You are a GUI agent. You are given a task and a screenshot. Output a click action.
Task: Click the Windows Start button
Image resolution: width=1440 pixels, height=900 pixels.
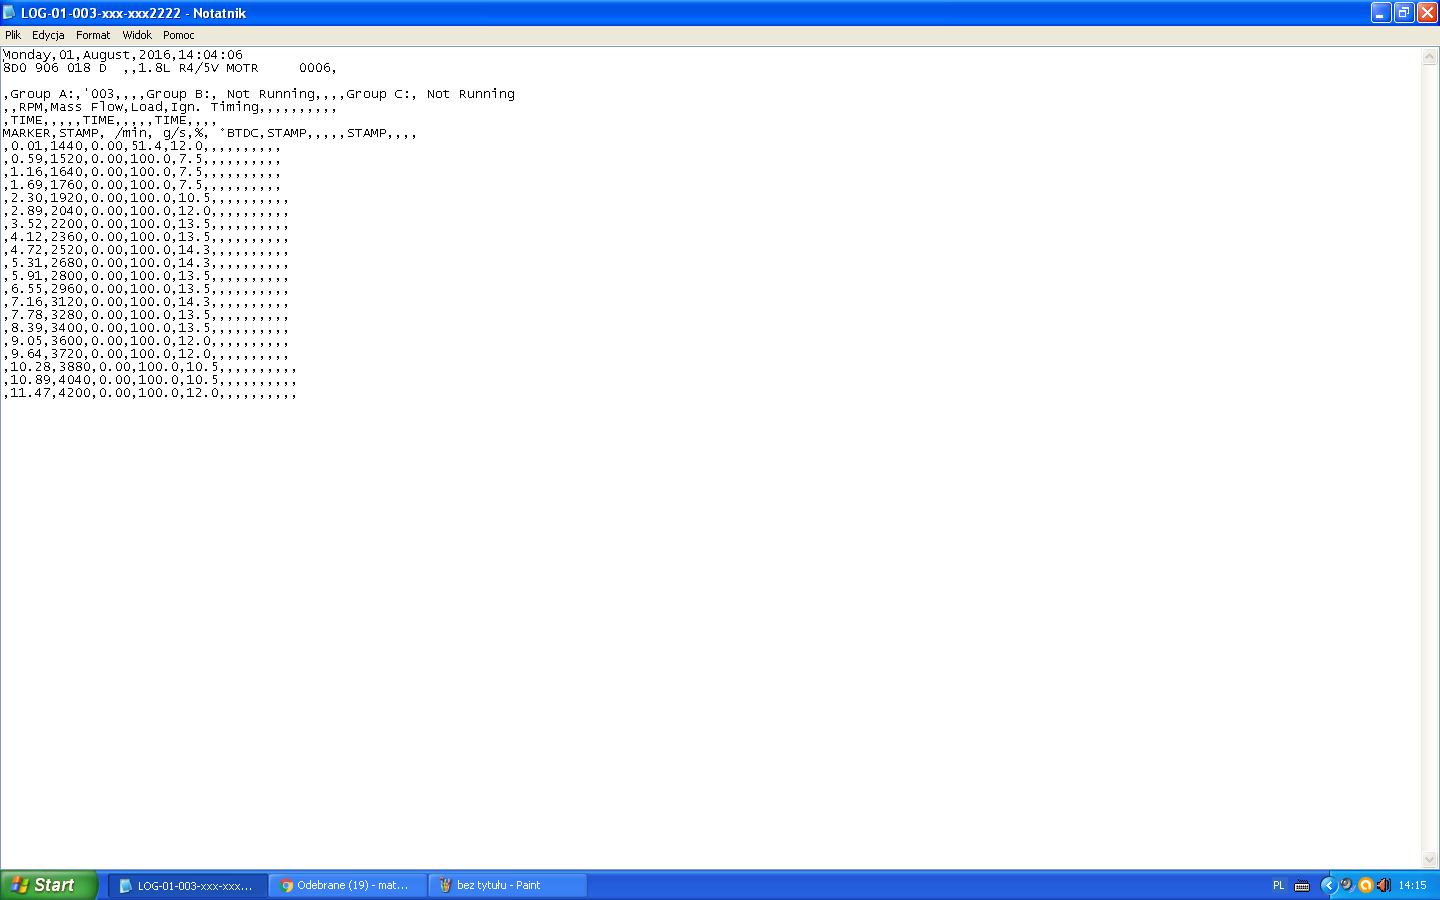(47, 885)
